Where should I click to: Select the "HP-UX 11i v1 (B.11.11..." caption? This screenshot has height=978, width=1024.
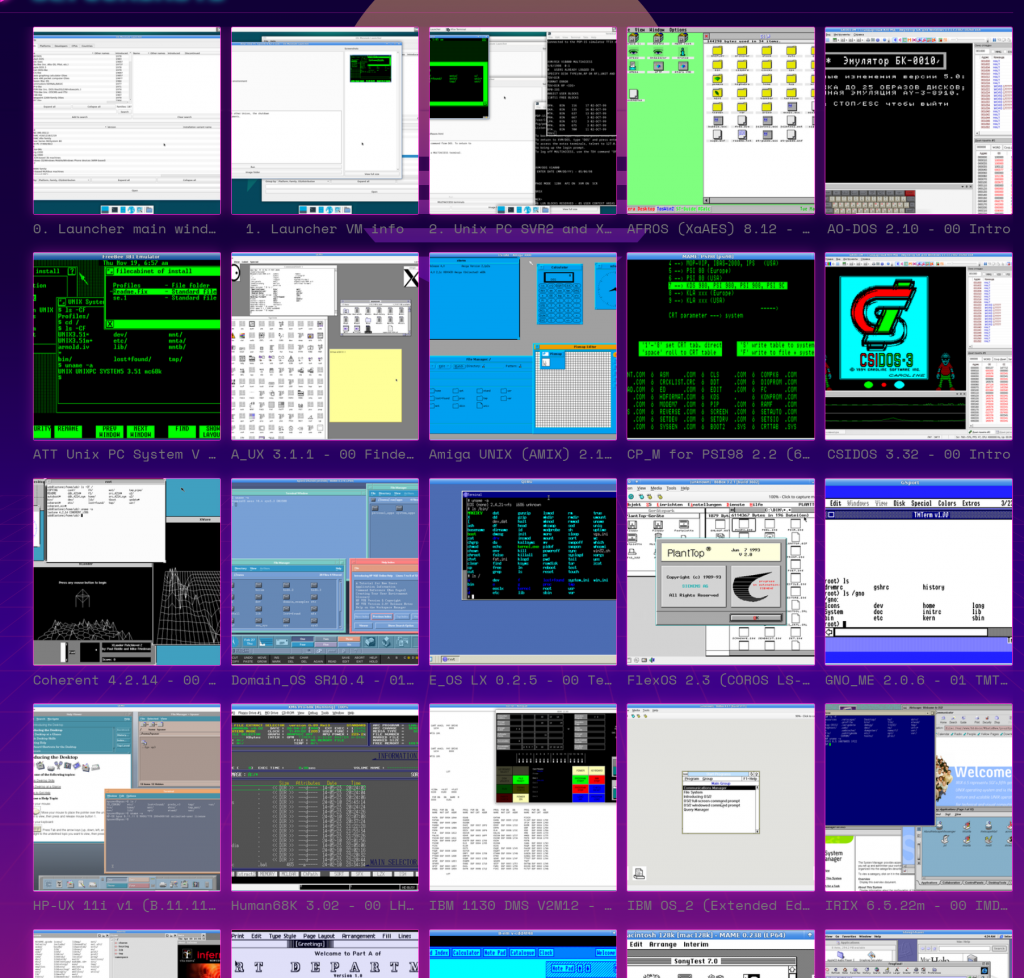click(125, 906)
